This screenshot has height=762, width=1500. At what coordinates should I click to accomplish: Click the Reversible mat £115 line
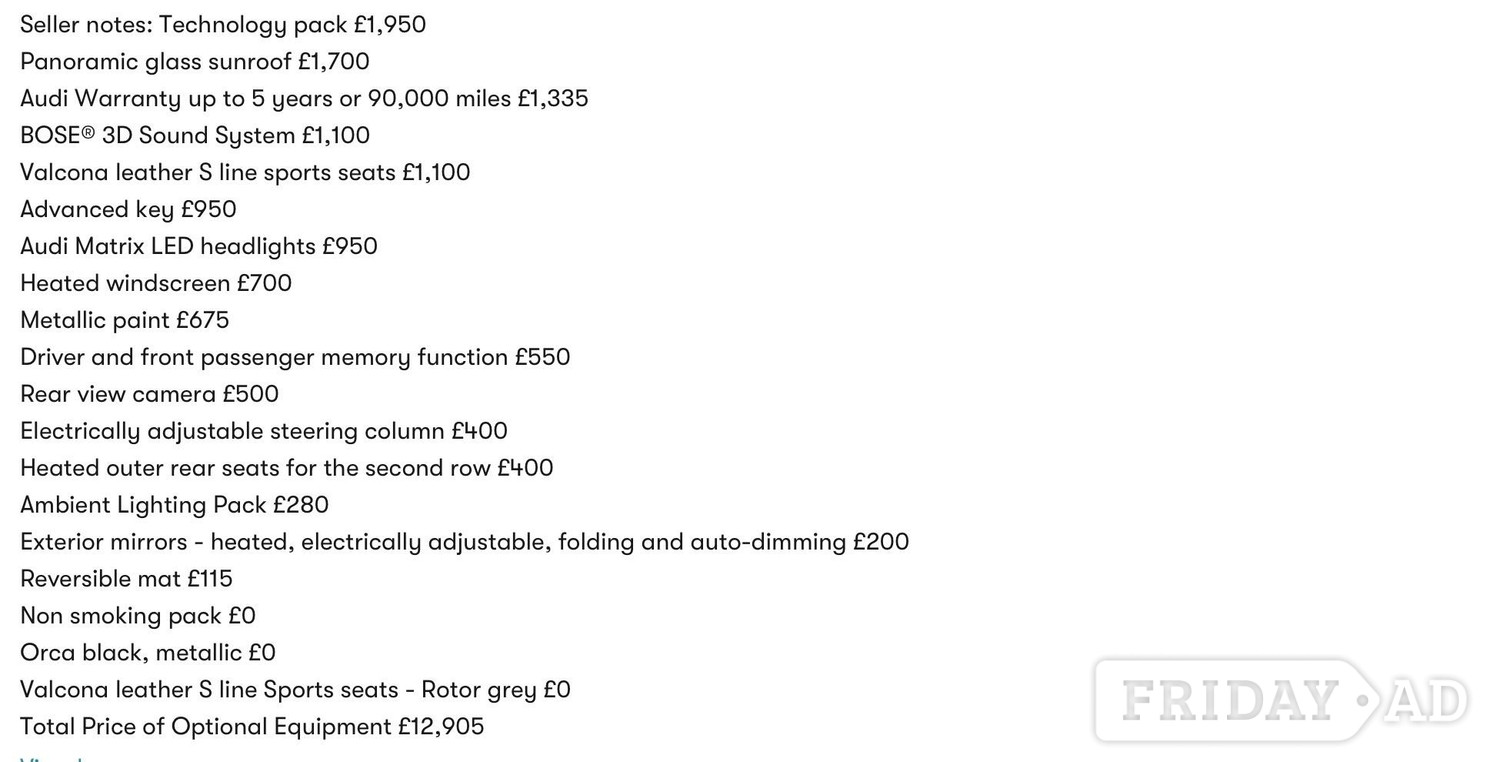coord(126,580)
